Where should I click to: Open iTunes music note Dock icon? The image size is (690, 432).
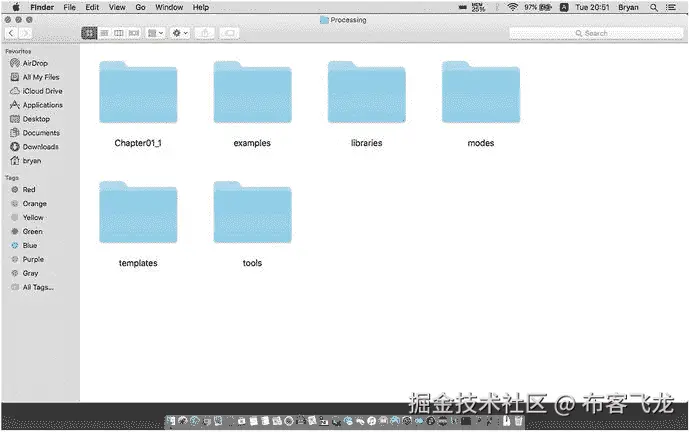(371, 421)
